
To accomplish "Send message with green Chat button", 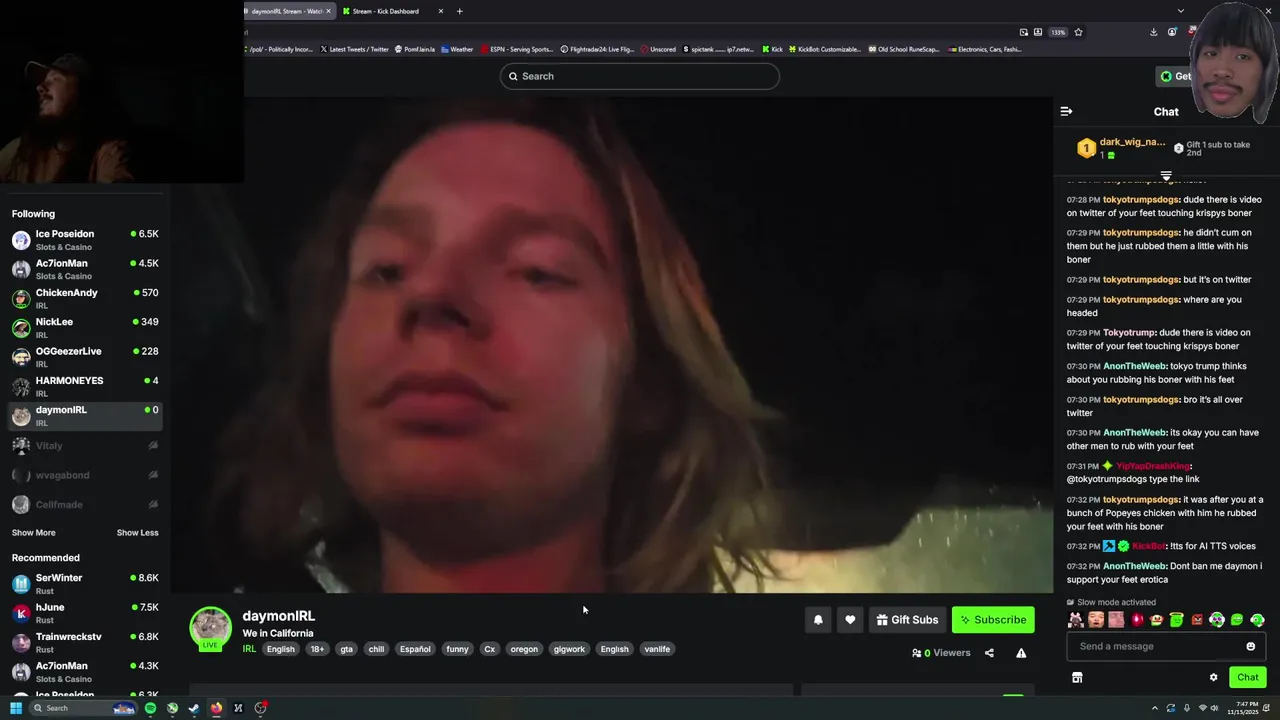I will click(x=1247, y=677).
